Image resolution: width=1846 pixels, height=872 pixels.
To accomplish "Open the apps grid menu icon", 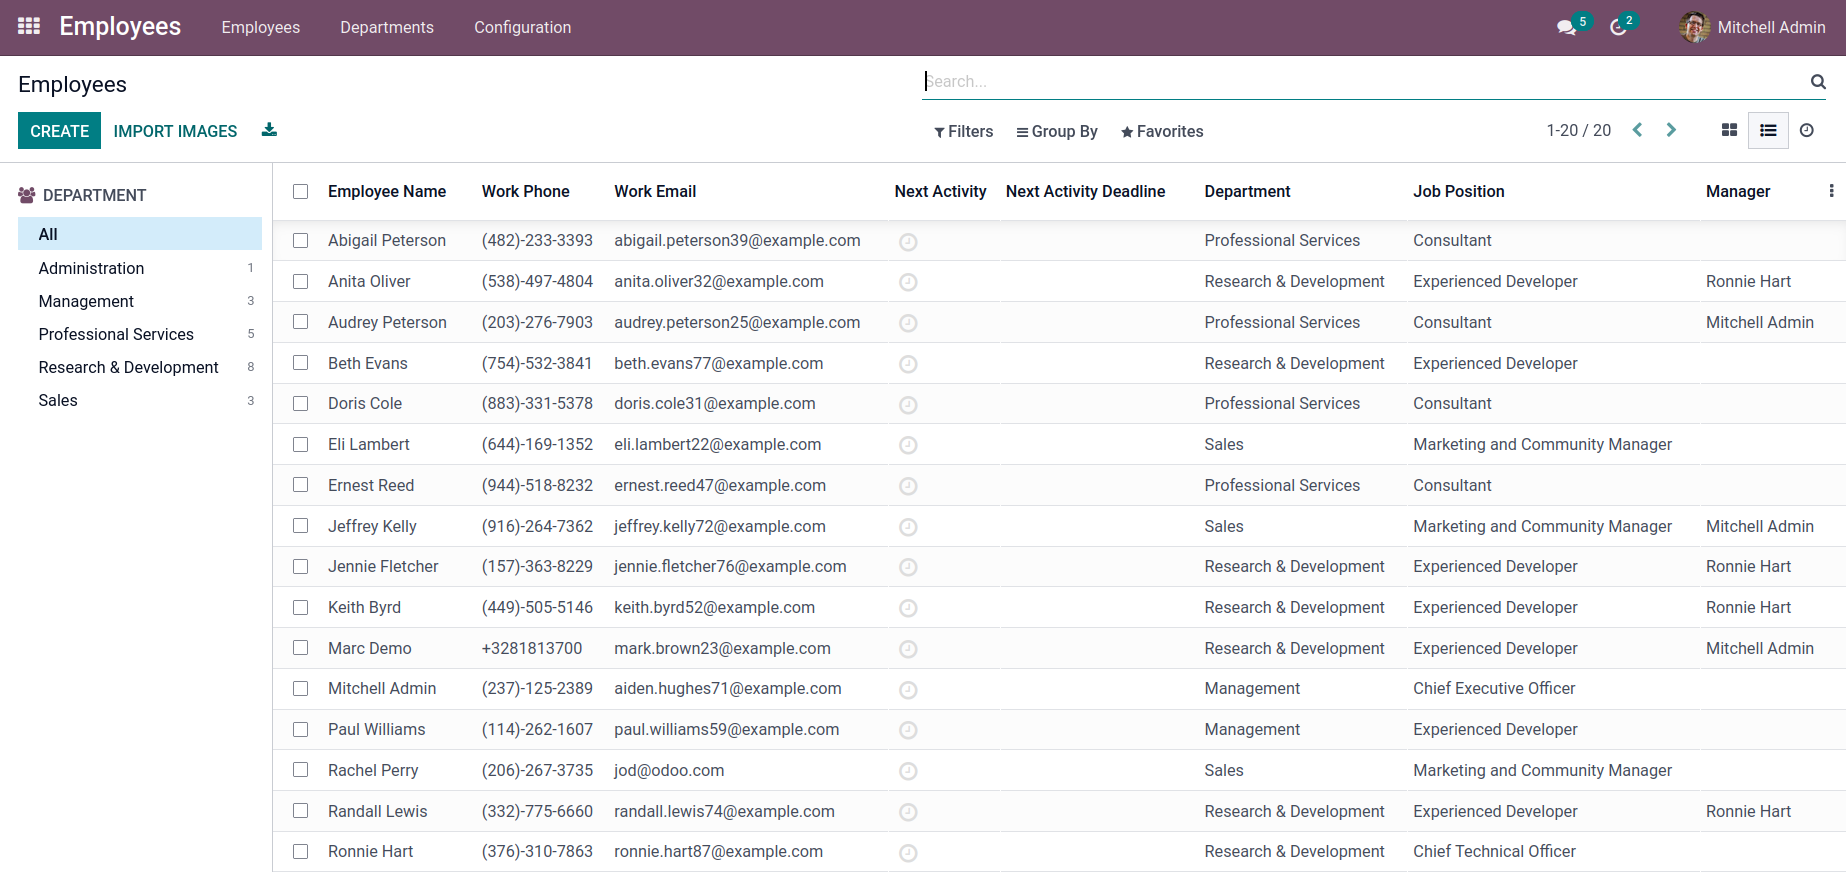I will 29,27.
